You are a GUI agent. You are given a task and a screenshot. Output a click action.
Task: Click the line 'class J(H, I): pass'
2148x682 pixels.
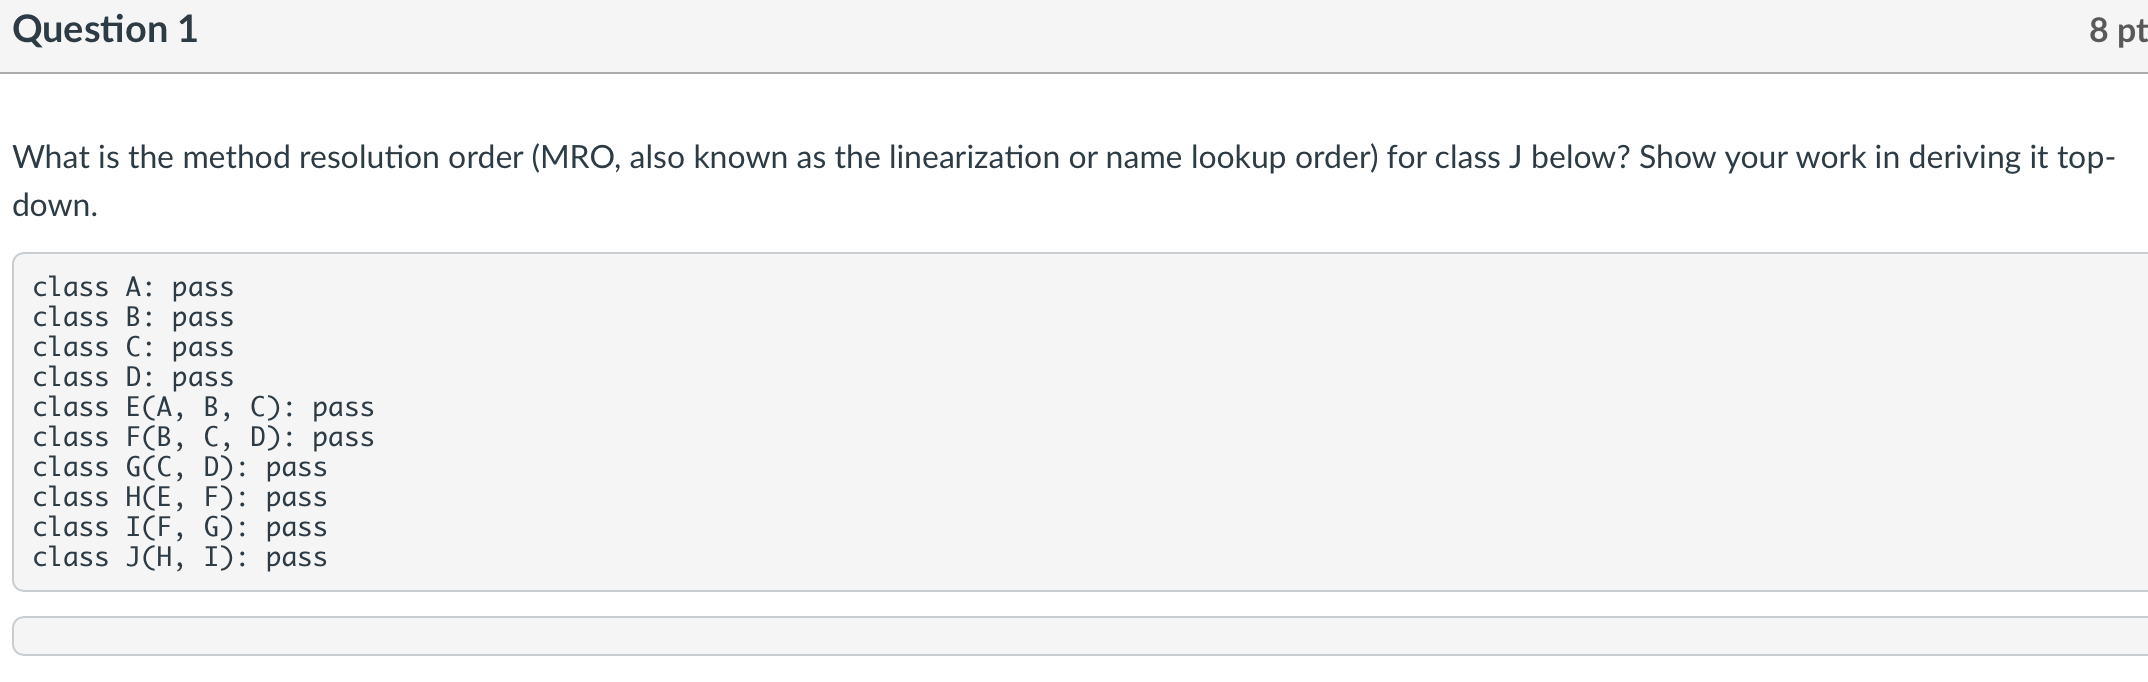(x=180, y=558)
